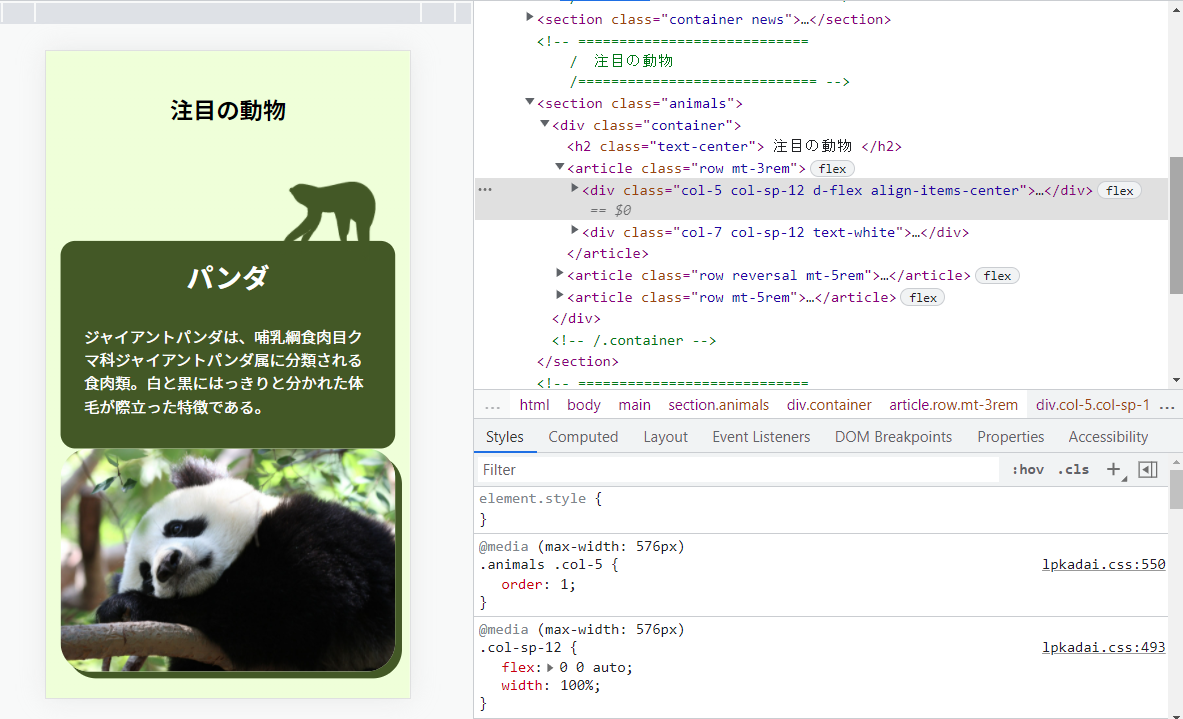Viewport: 1183px width, 719px height.
Task: Click the パンダ heading in the preview
Action: (x=228, y=277)
